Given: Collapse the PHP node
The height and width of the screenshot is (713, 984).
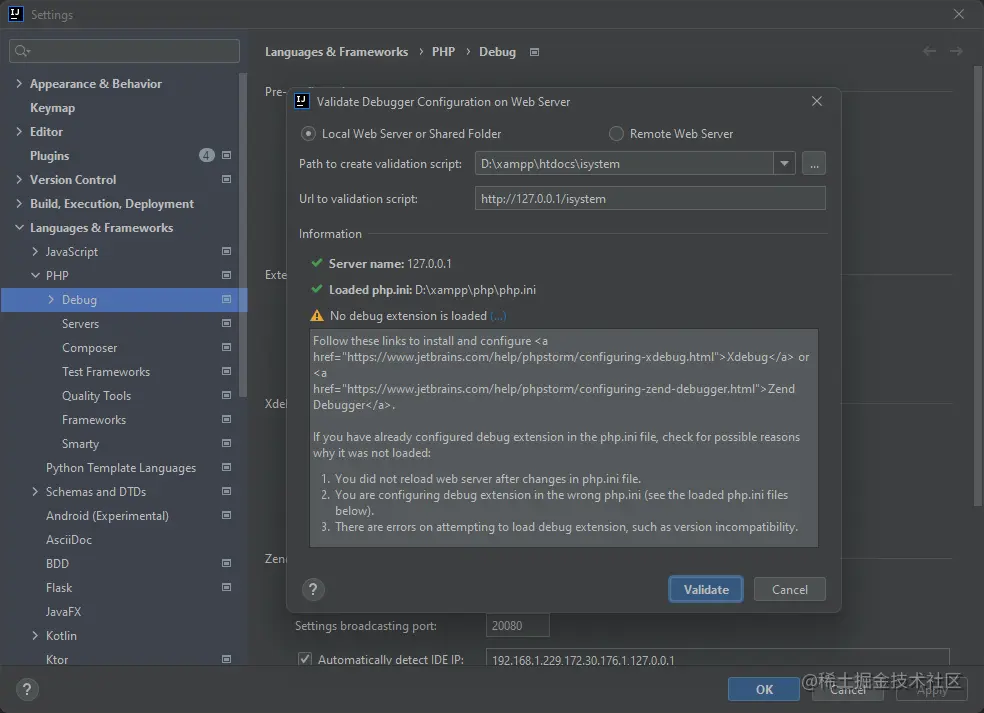Looking at the screenshot, I should click(35, 275).
